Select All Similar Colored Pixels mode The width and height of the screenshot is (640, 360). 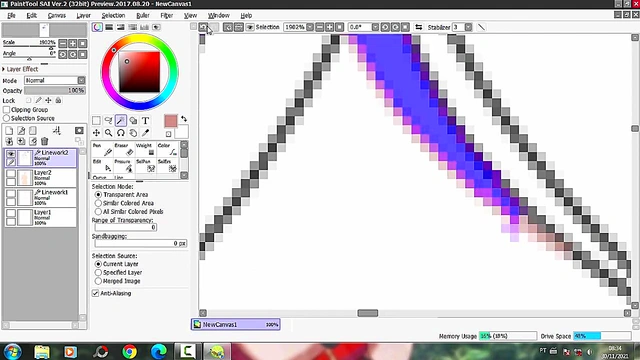click(x=98, y=211)
